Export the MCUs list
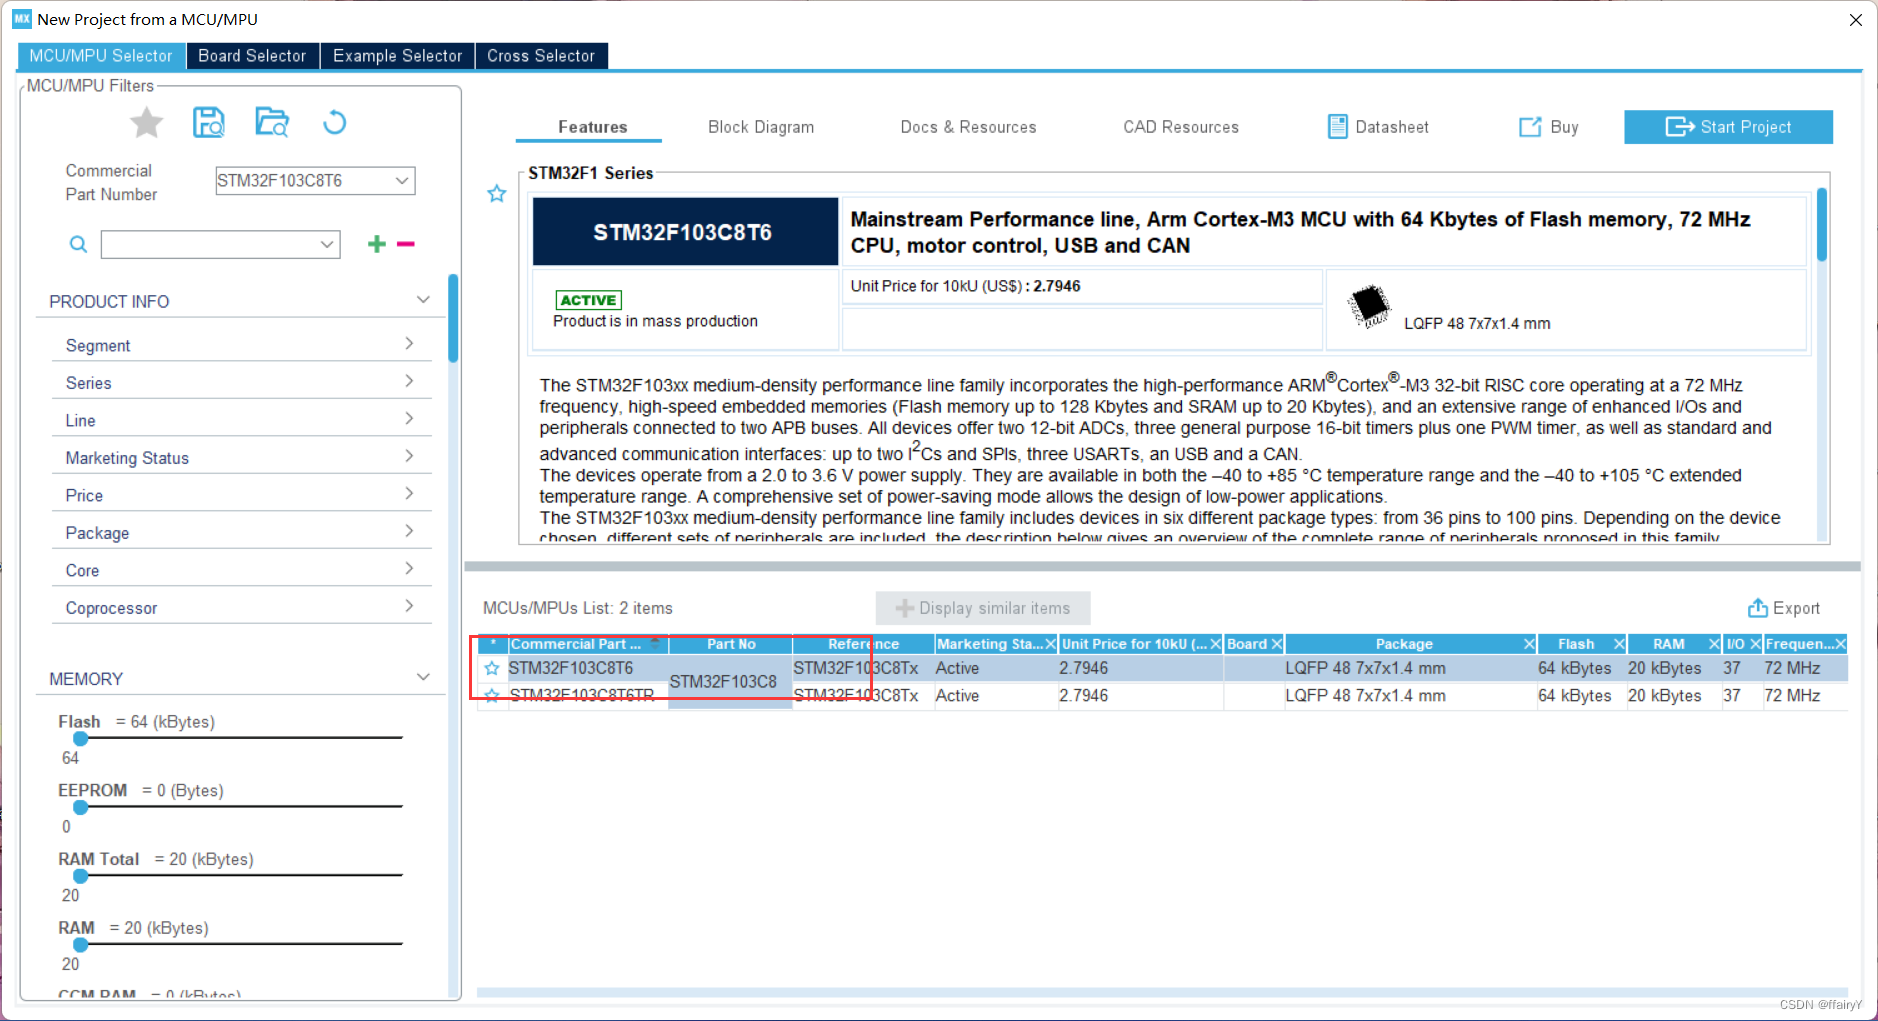 (x=1783, y=608)
